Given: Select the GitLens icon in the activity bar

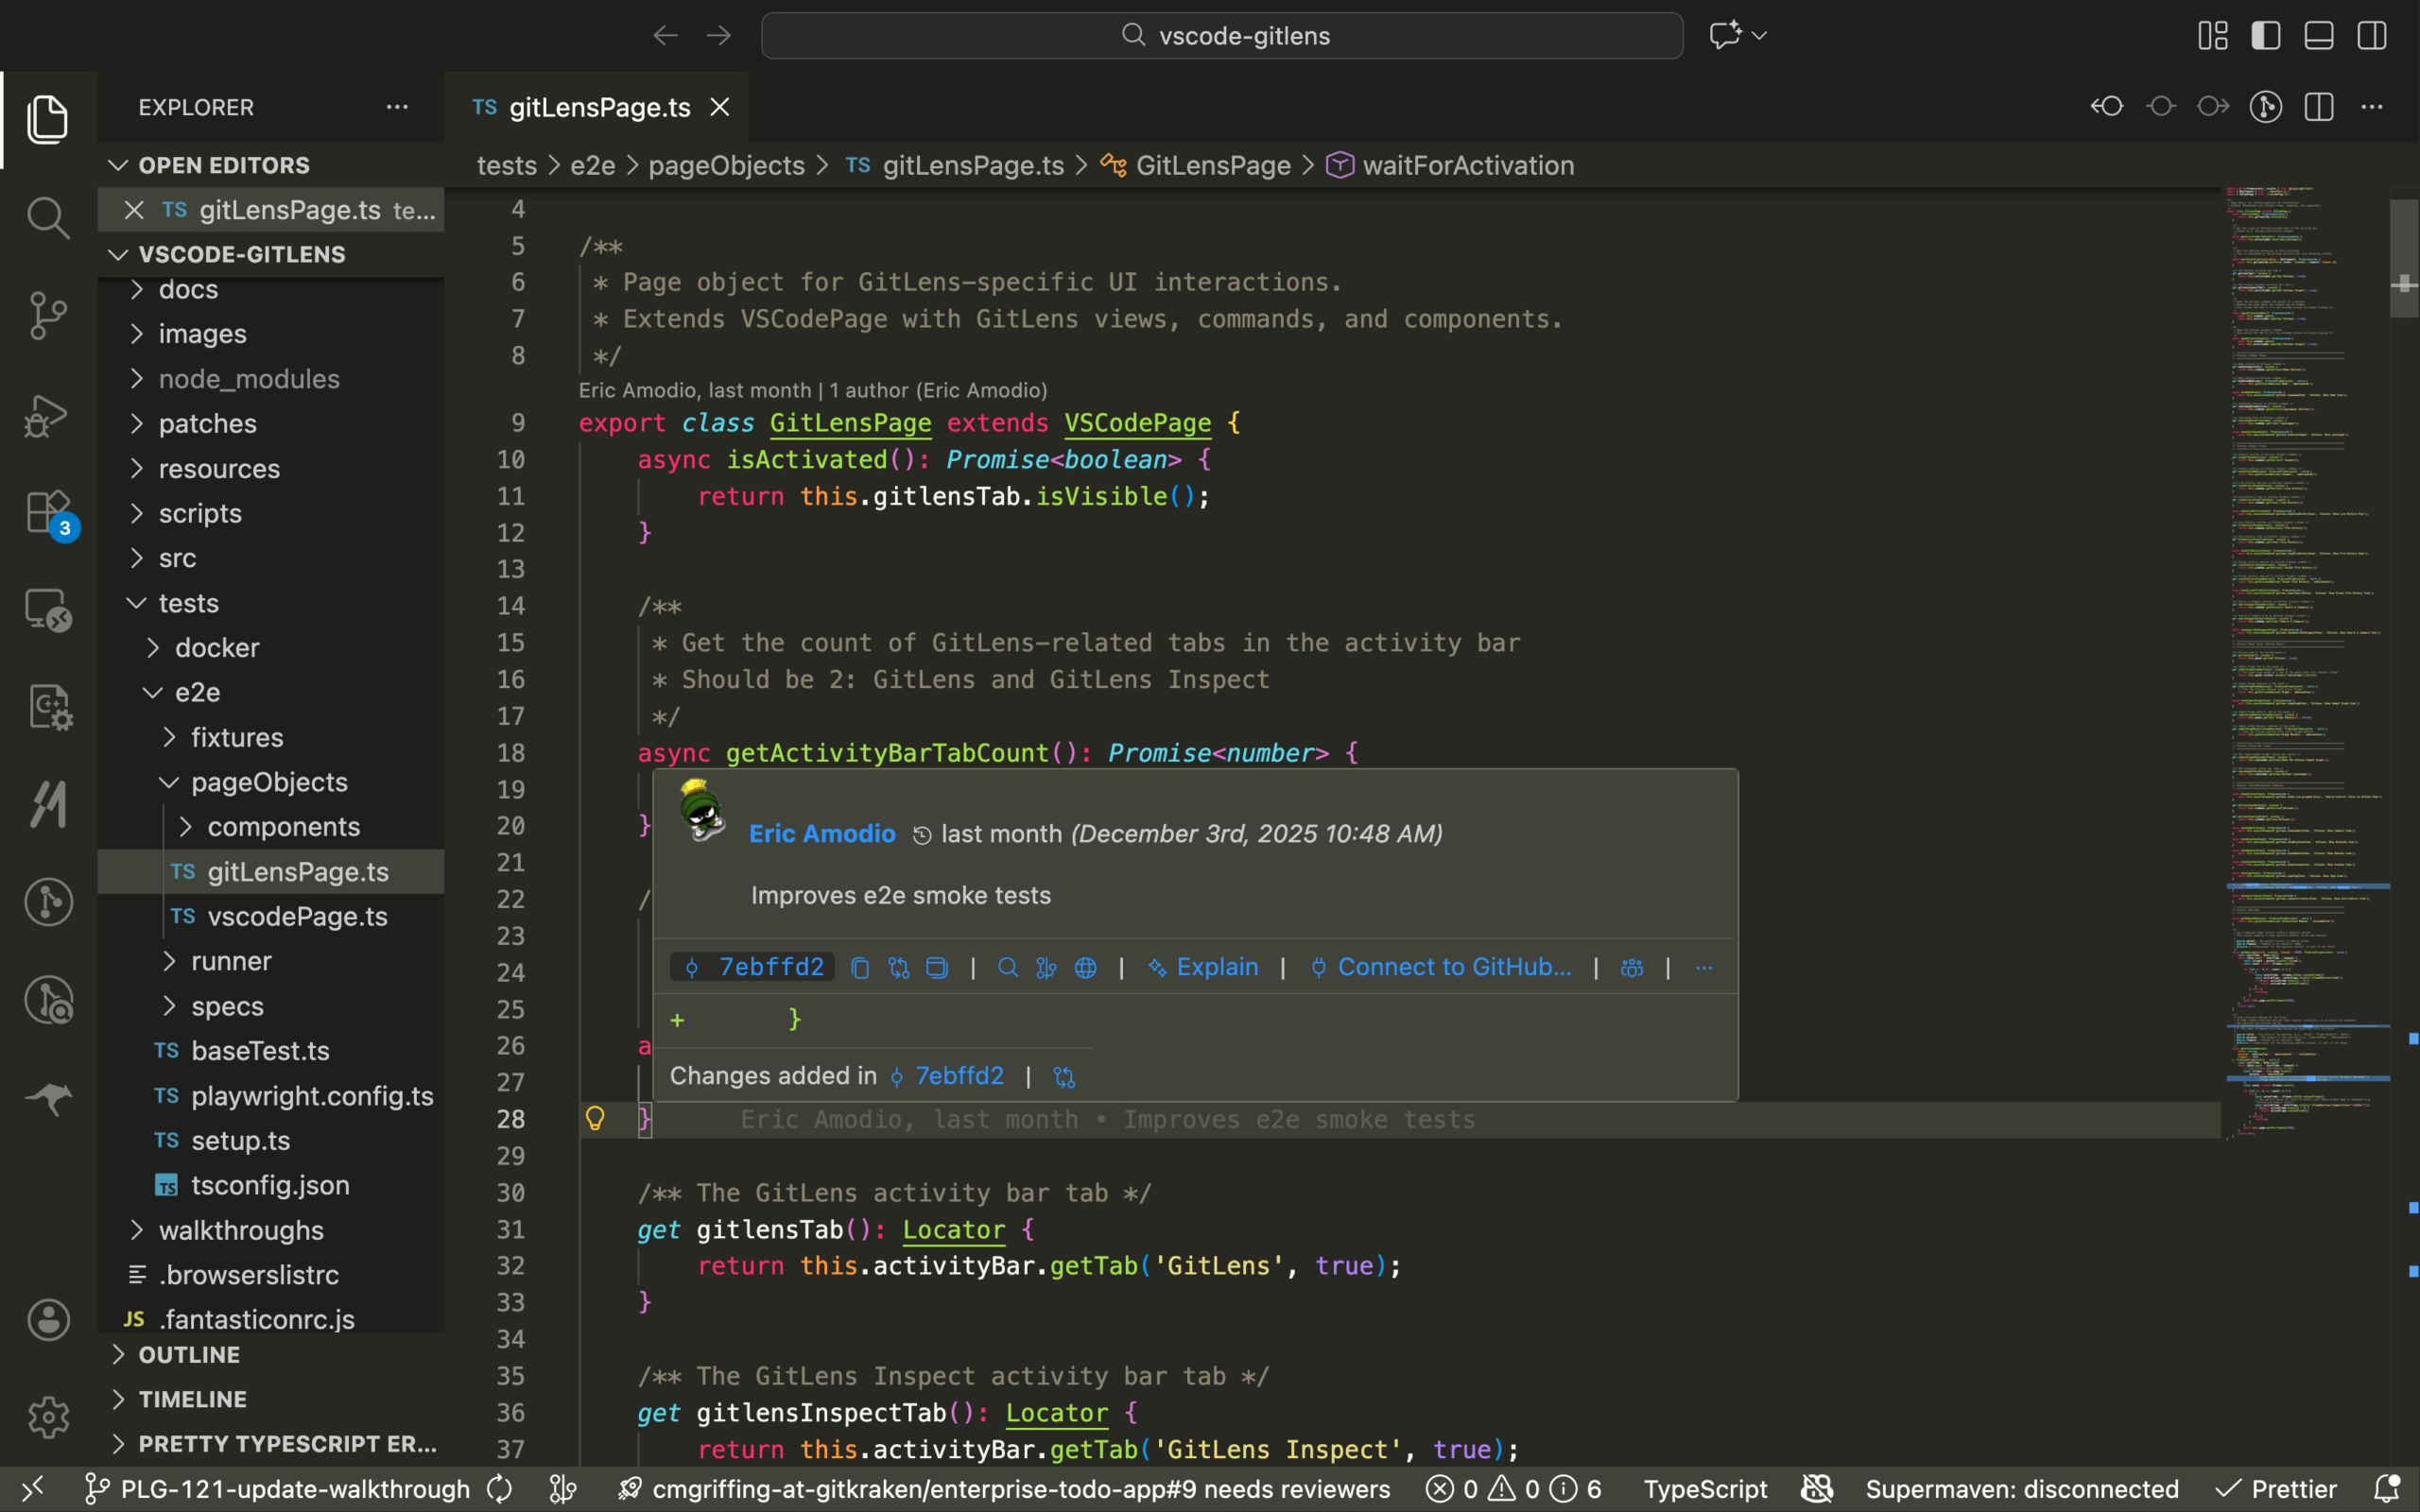Looking at the screenshot, I should tap(47, 902).
